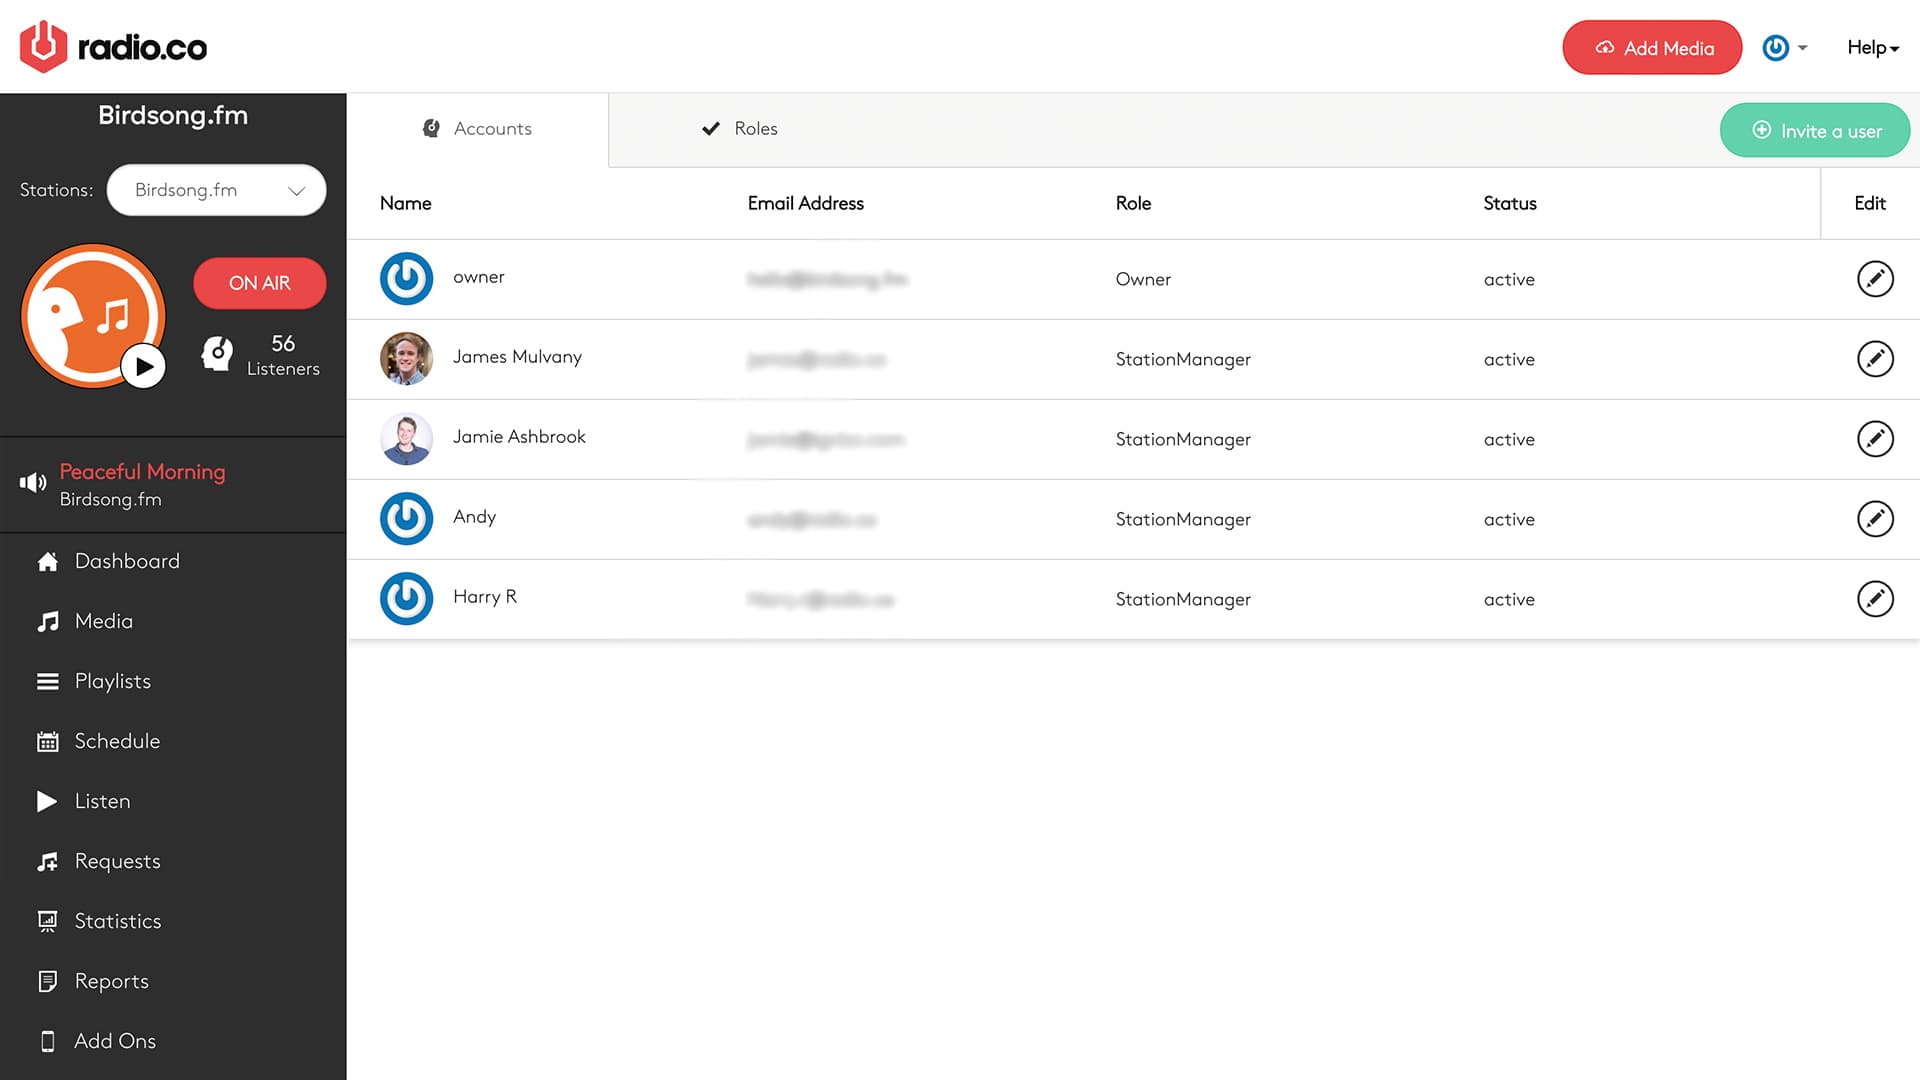Click the Media music note icon

click(47, 622)
